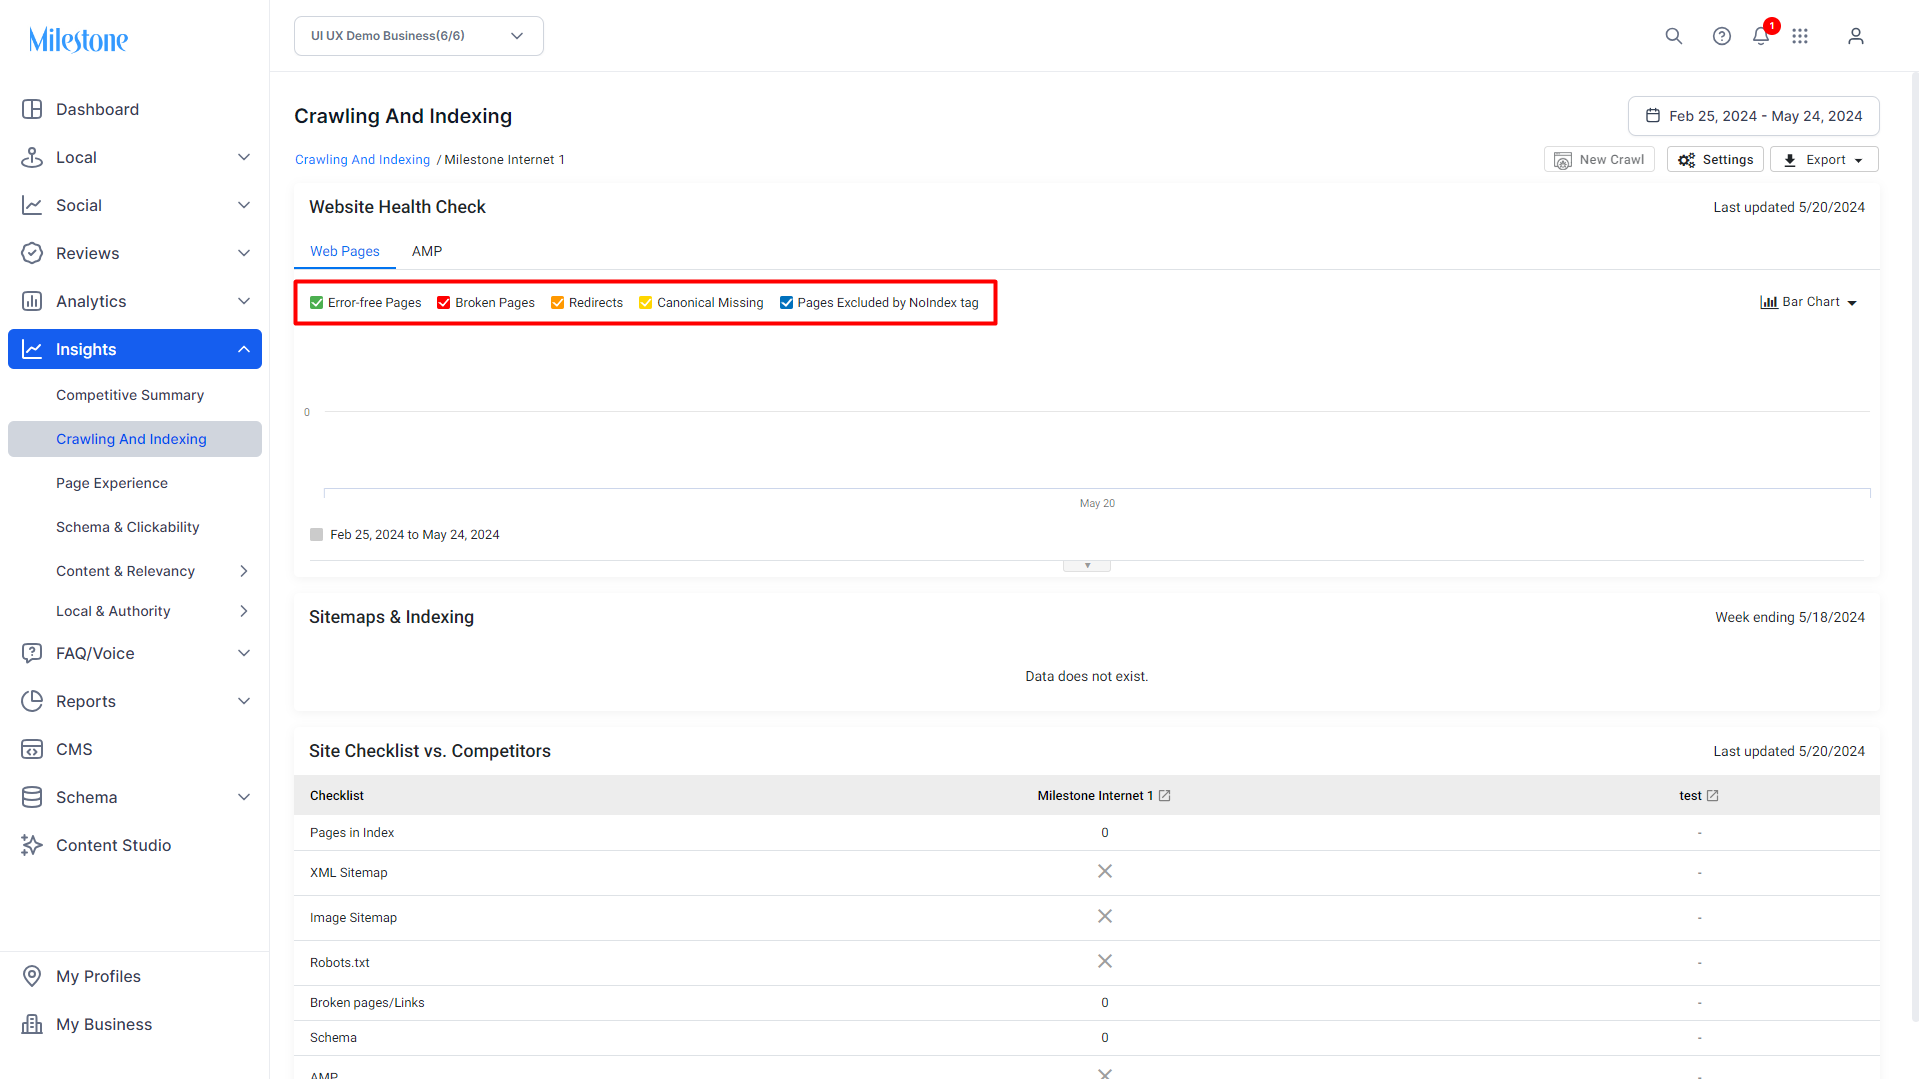Viewport: 1919px width, 1079px height.
Task: Open the UI UX Demo Business dropdown
Action: point(419,36)
